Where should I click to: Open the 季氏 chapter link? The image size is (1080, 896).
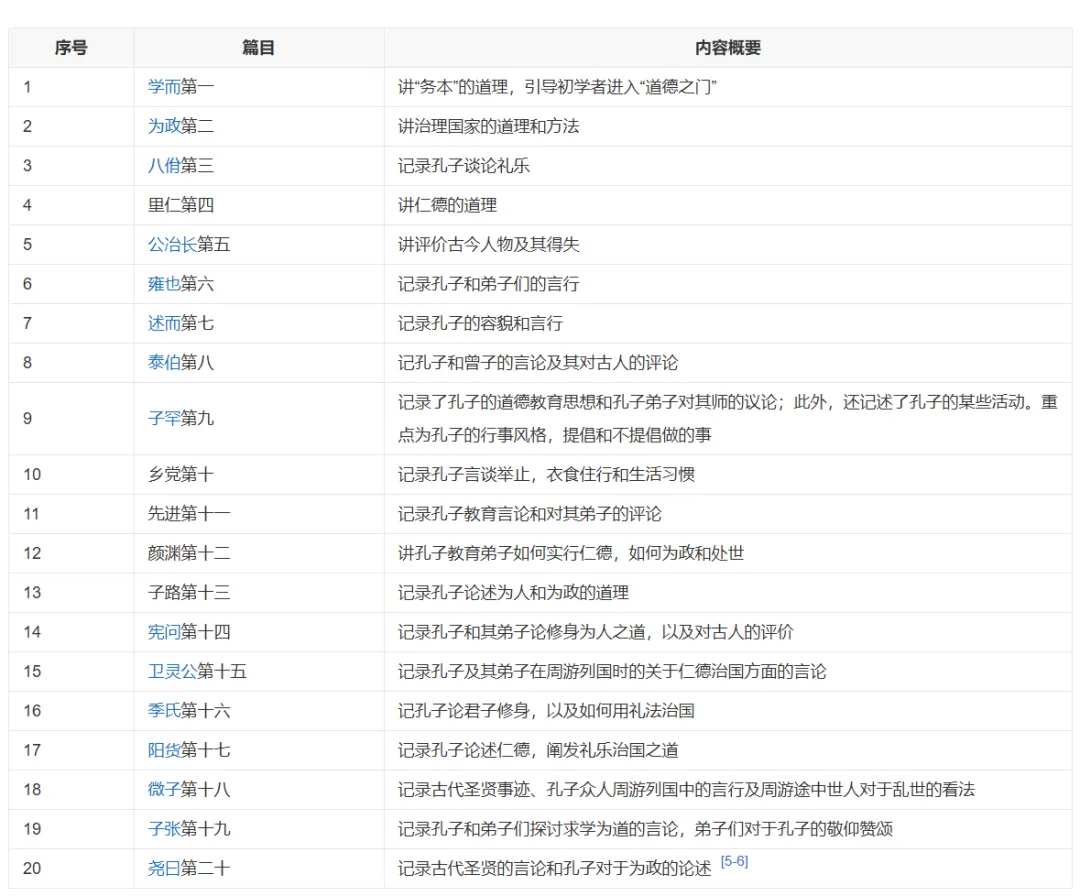click(164, 710)
